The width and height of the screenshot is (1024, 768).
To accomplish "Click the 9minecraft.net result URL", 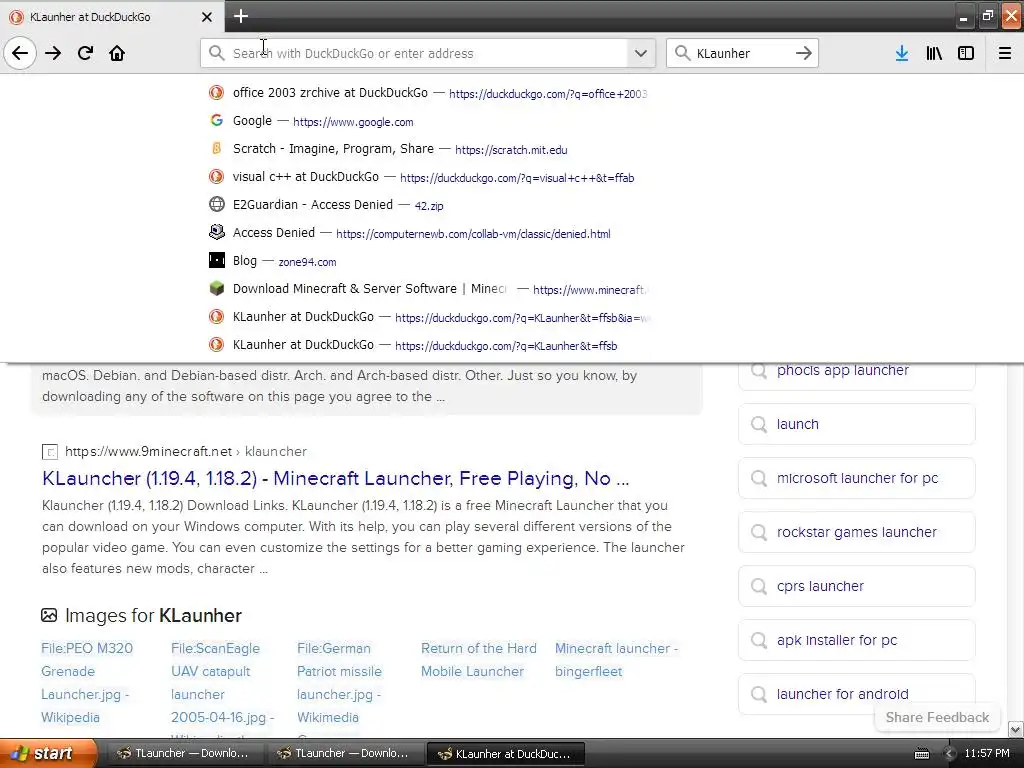I will (186, 451).
